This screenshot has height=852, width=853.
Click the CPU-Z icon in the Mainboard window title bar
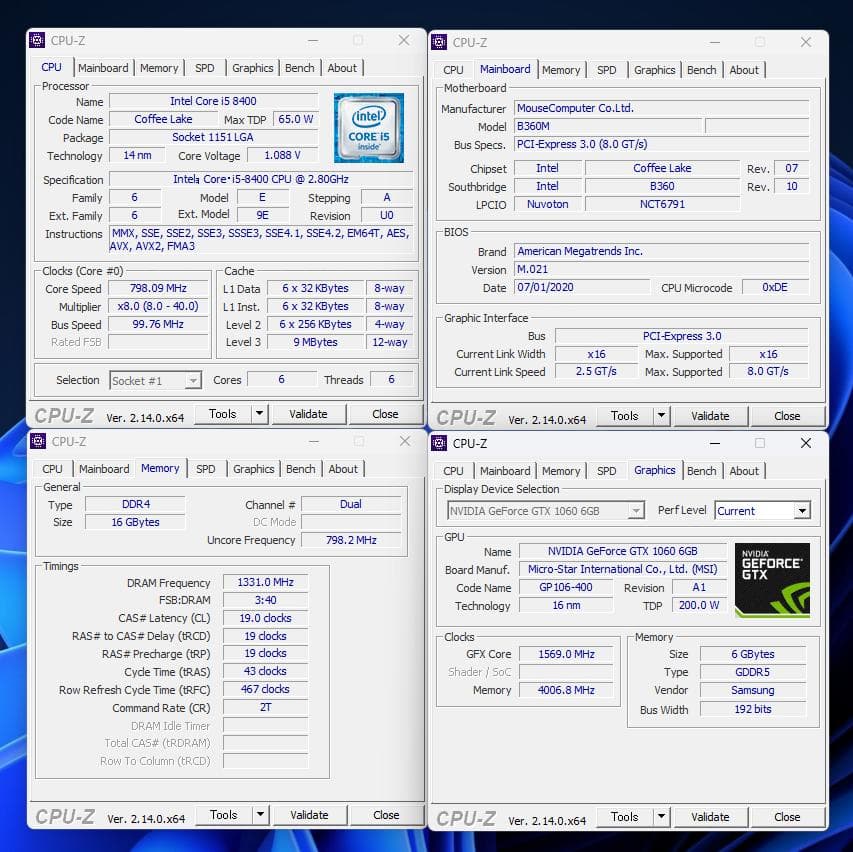(438, 42)
